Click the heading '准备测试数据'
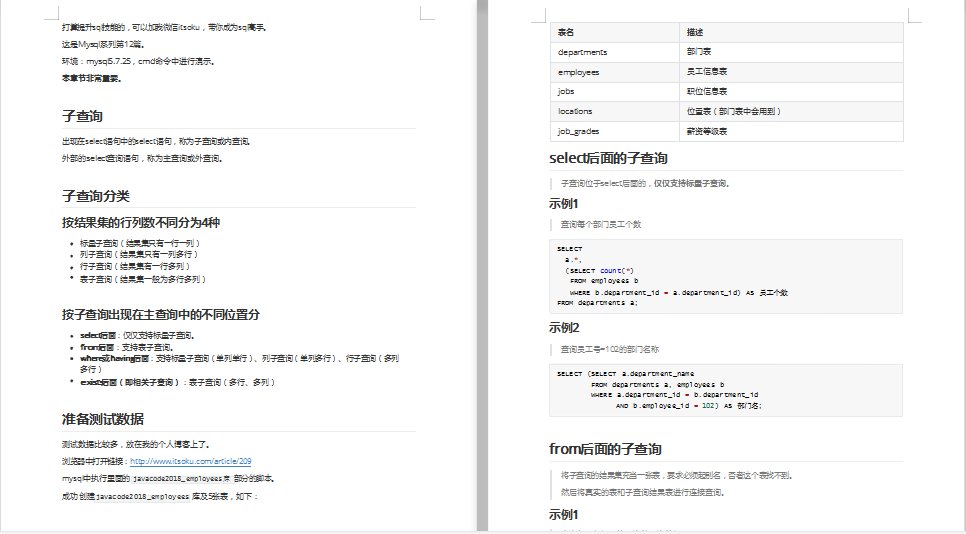The width and height of the screenshot is (966, 534). pos(102,419)
